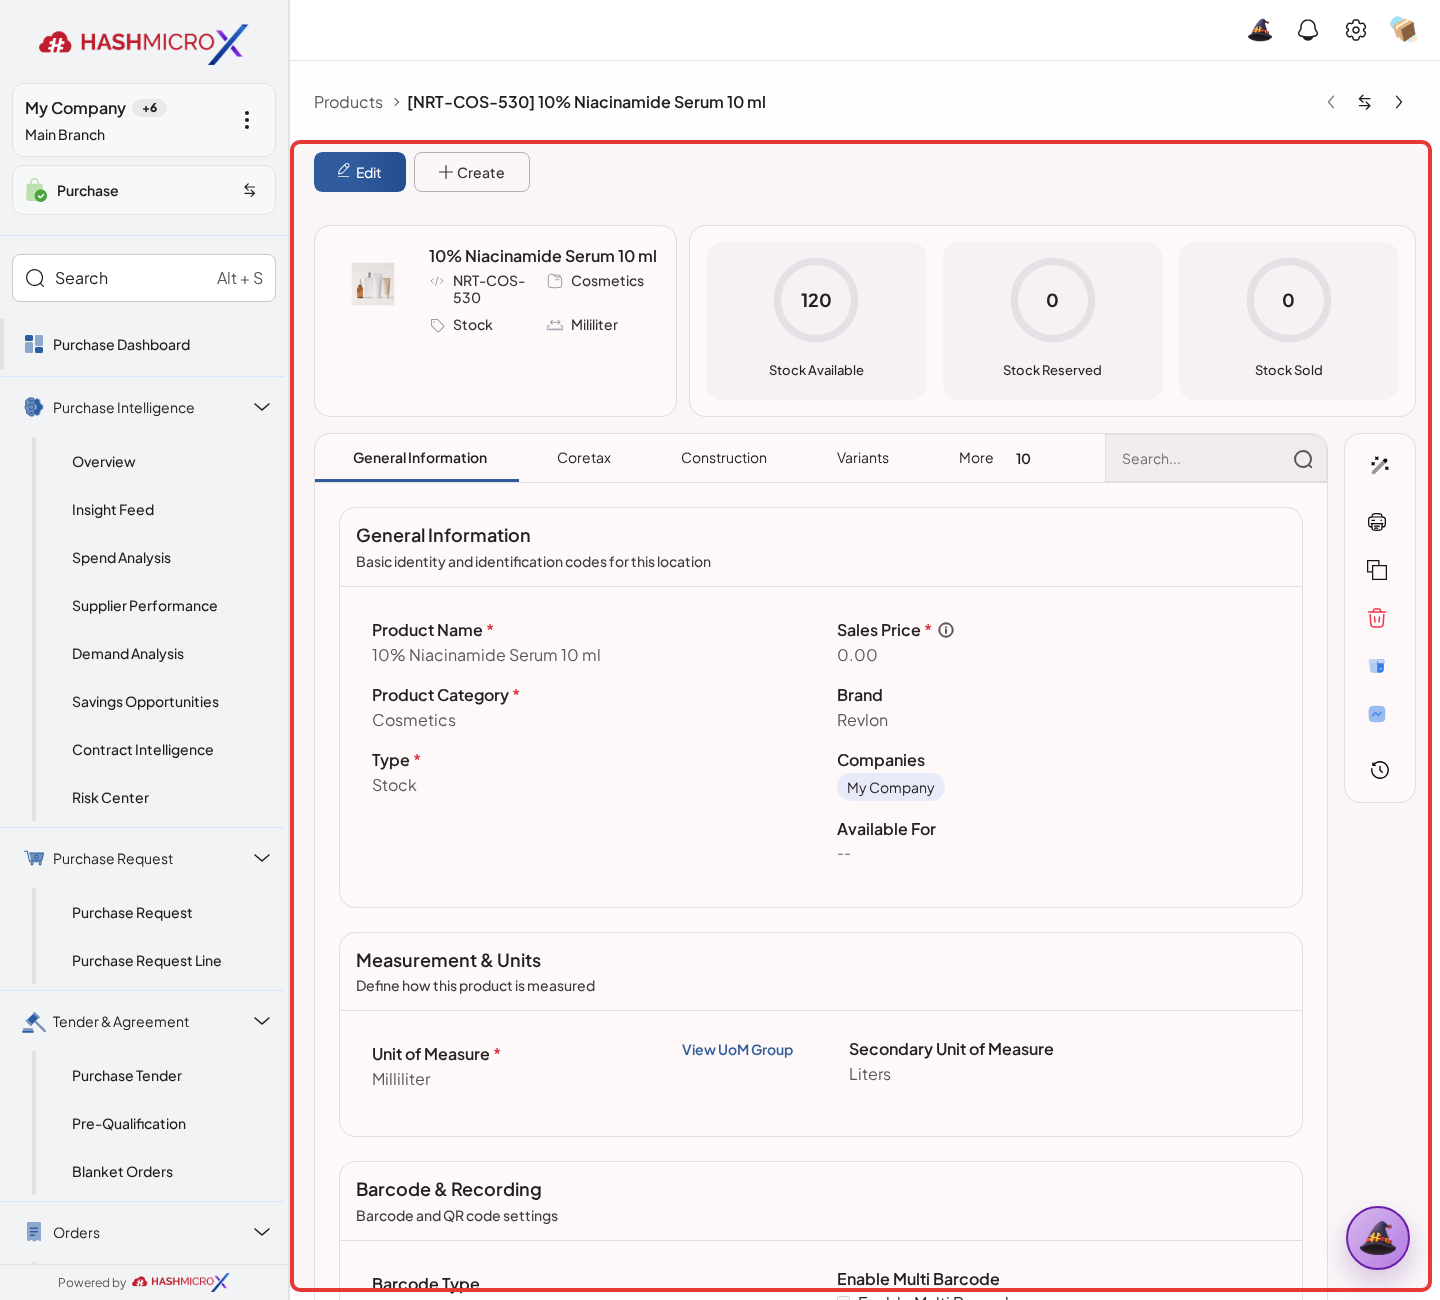Switch to the Coretax tab

(584, 458)
